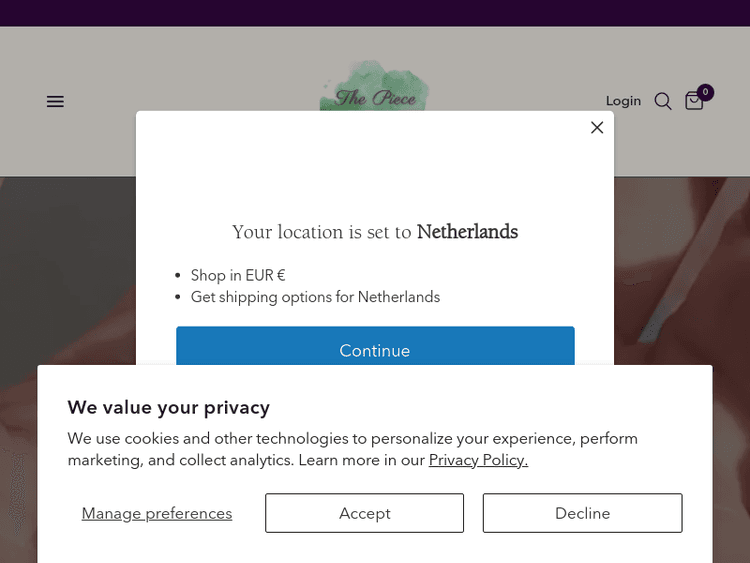Decline the cookie consent
The image size is (750, 563).
[x=582, y=513]
